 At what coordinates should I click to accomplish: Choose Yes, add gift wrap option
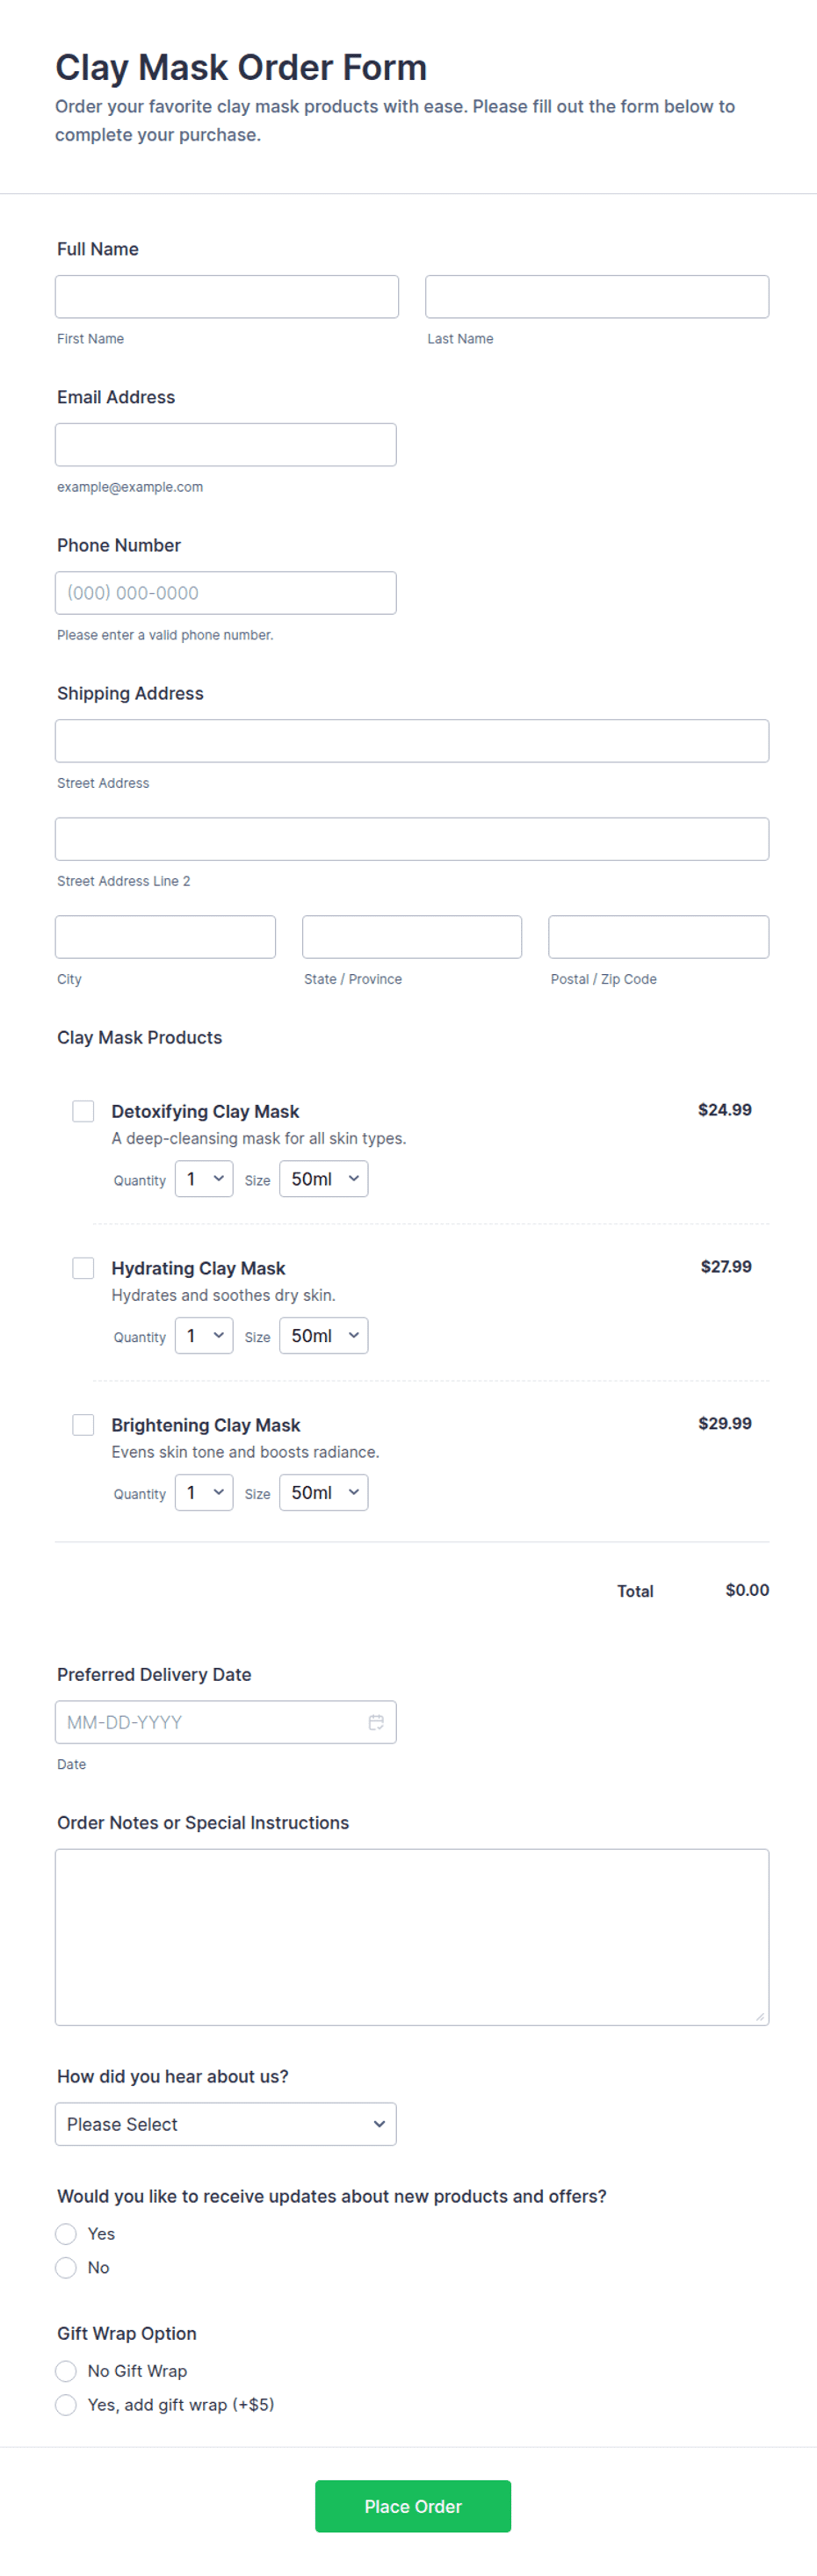click(66, 2404)
